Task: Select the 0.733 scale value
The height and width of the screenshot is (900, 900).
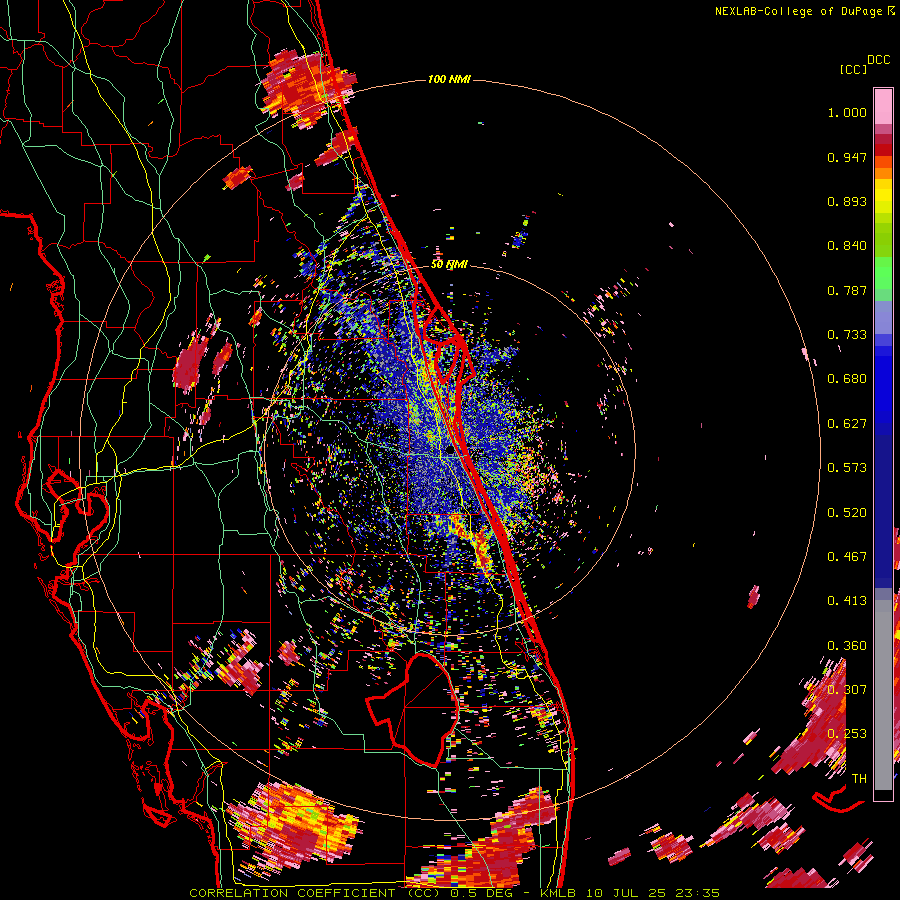Action: 847,335
